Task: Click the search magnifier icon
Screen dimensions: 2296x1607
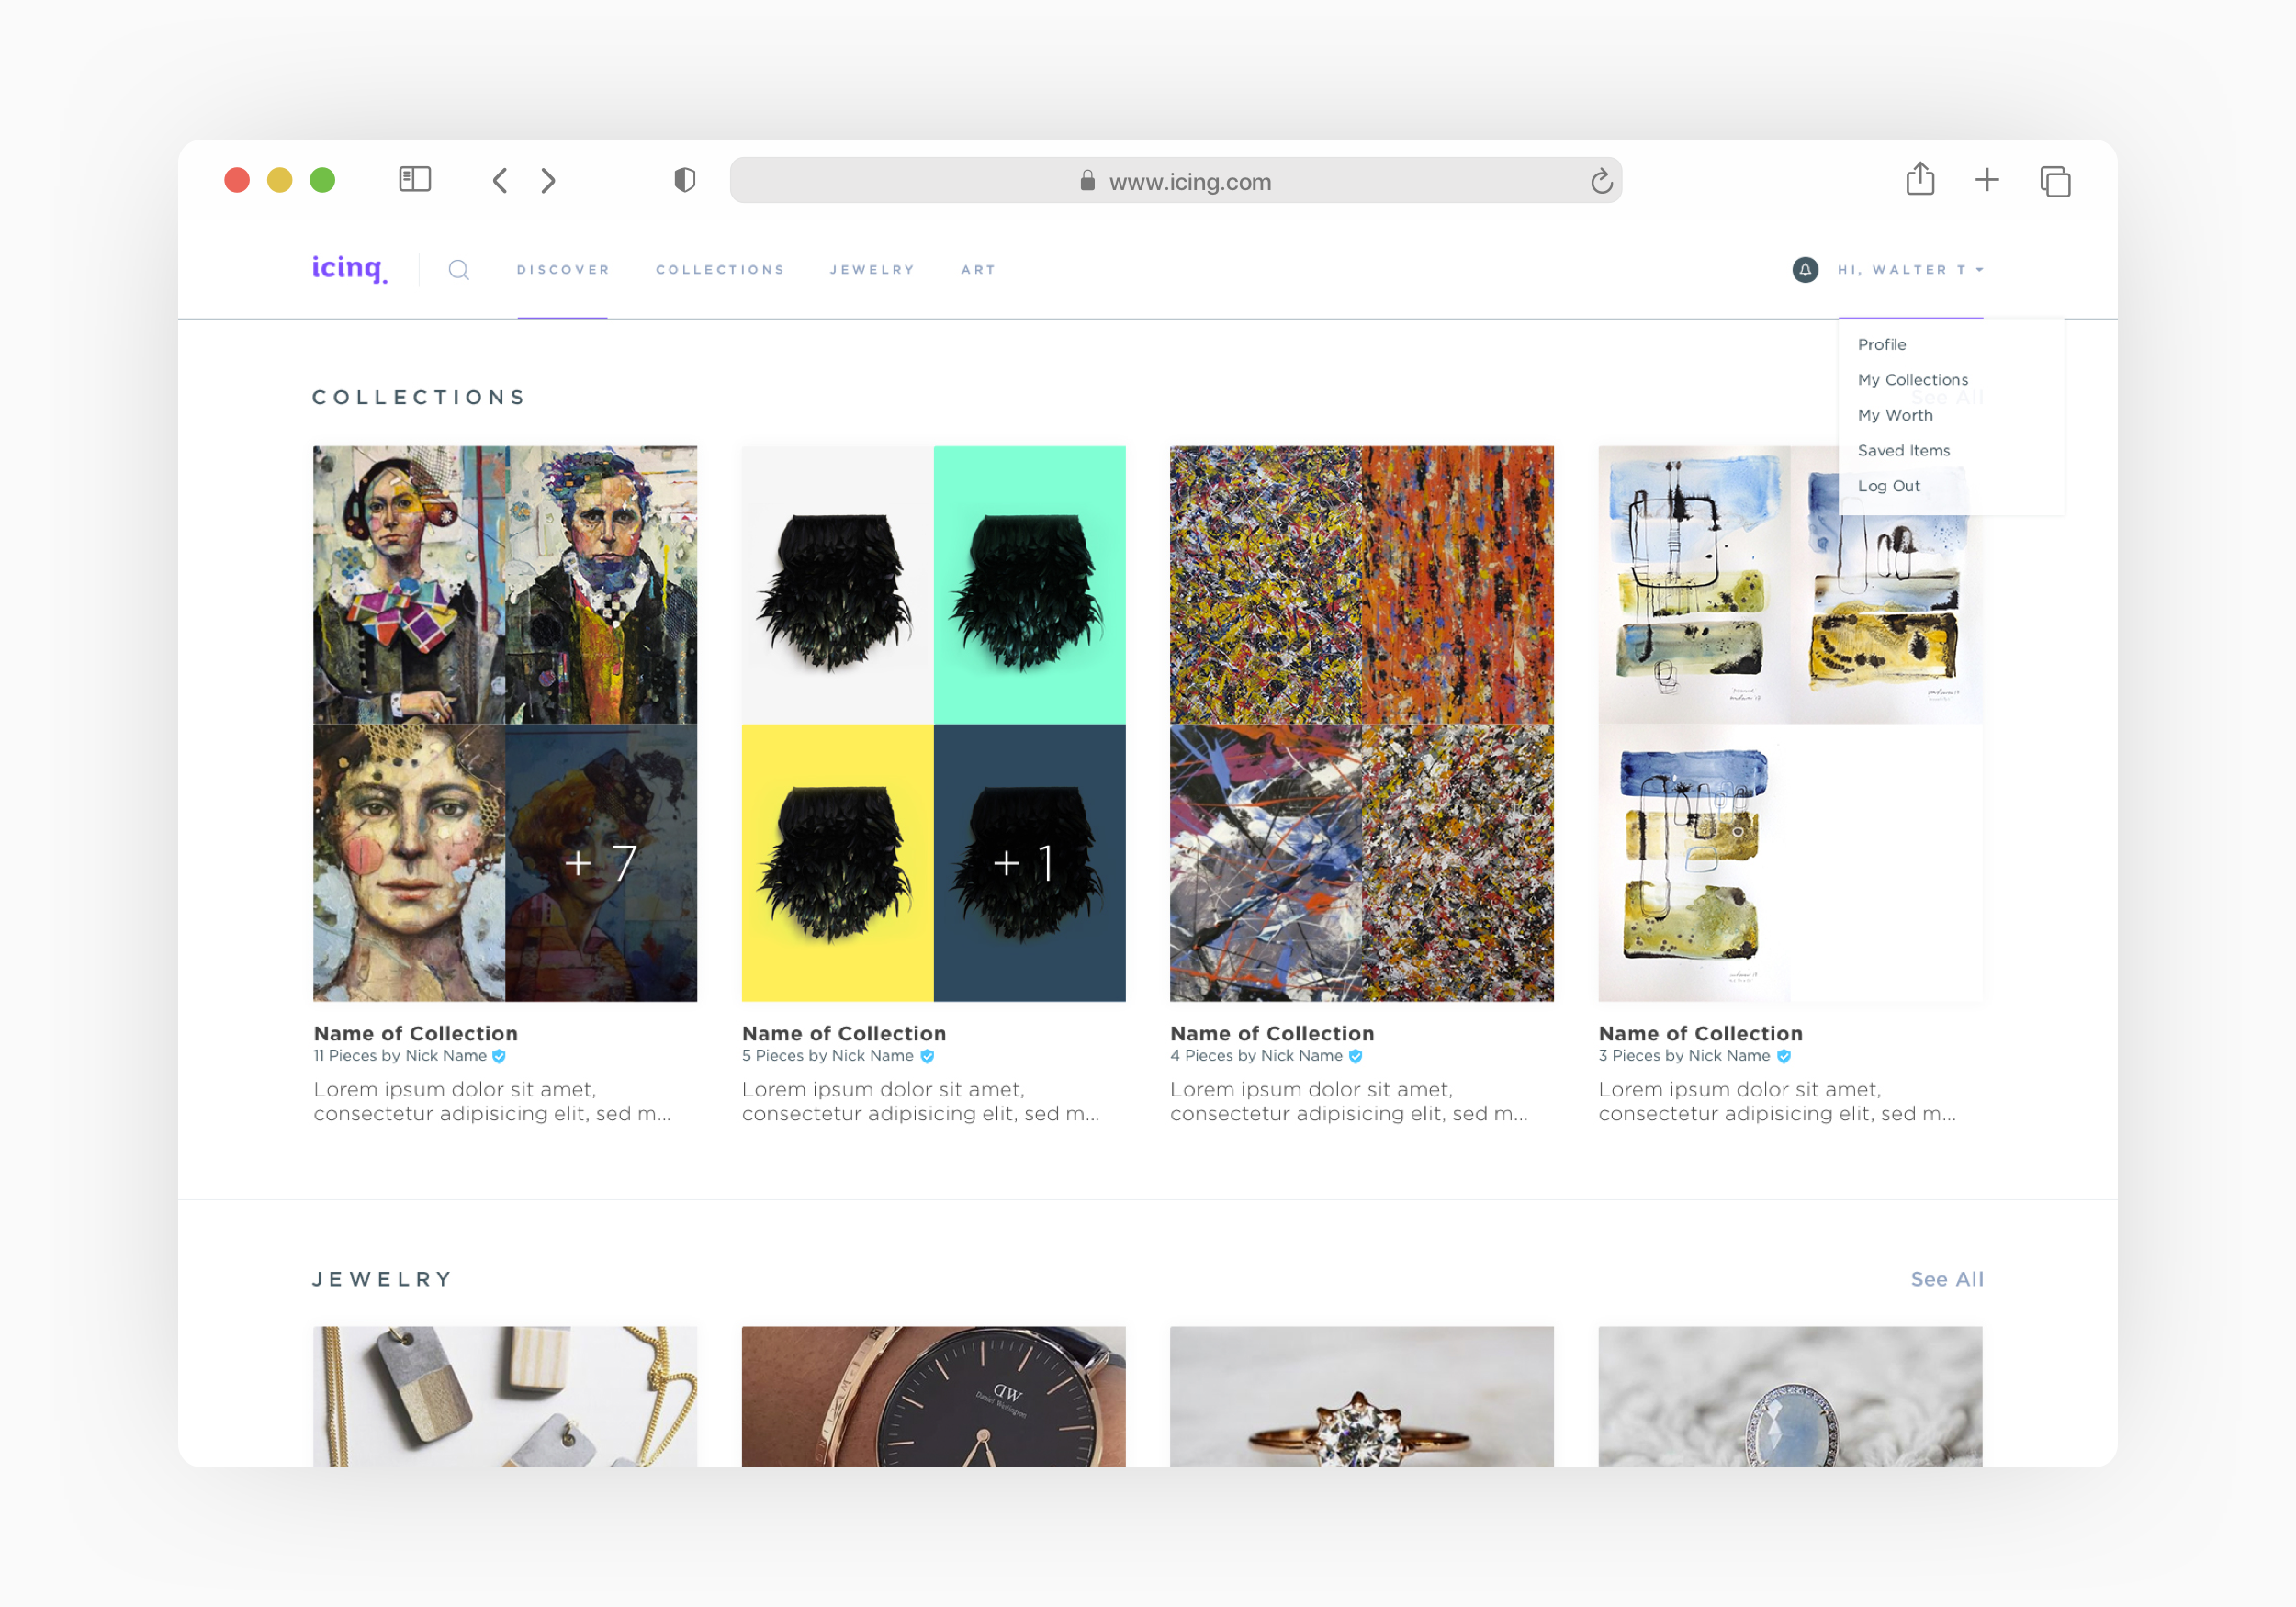Action: click(x=458, y=270)
